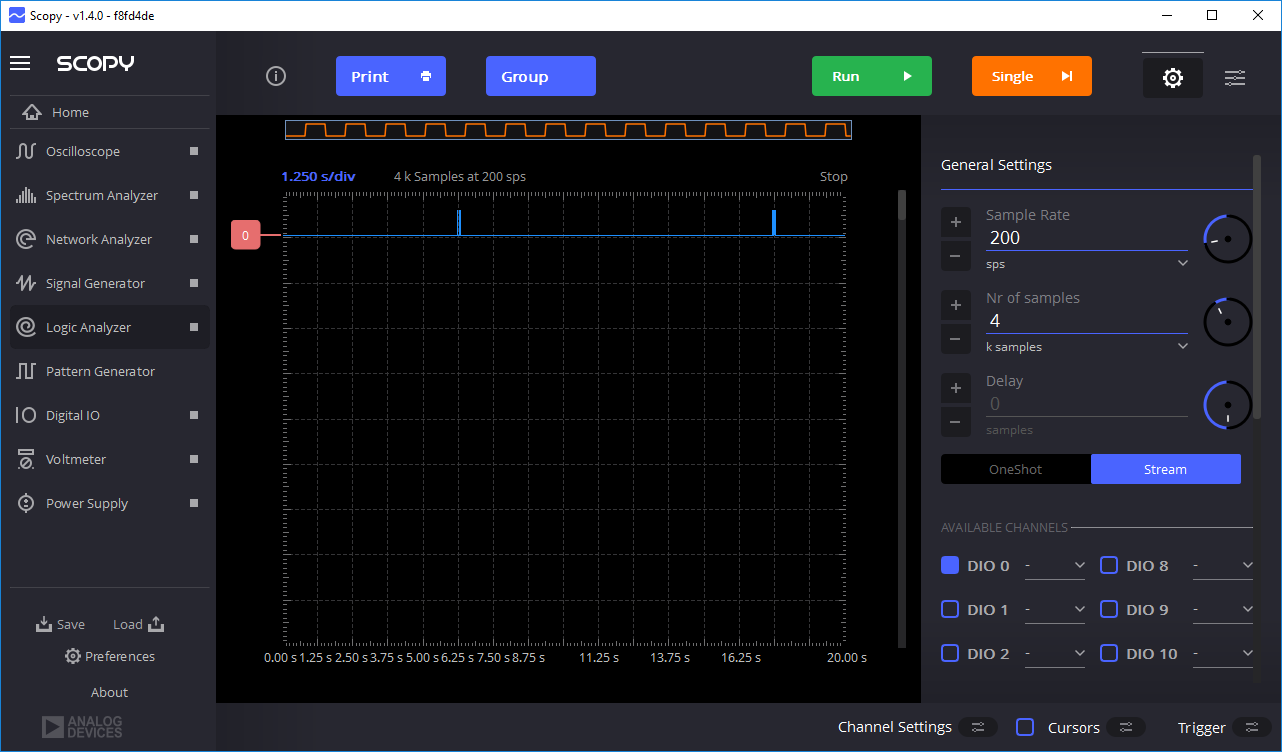Open the gear settings panel
1282x752 pixels.
tap(1173, 77)
